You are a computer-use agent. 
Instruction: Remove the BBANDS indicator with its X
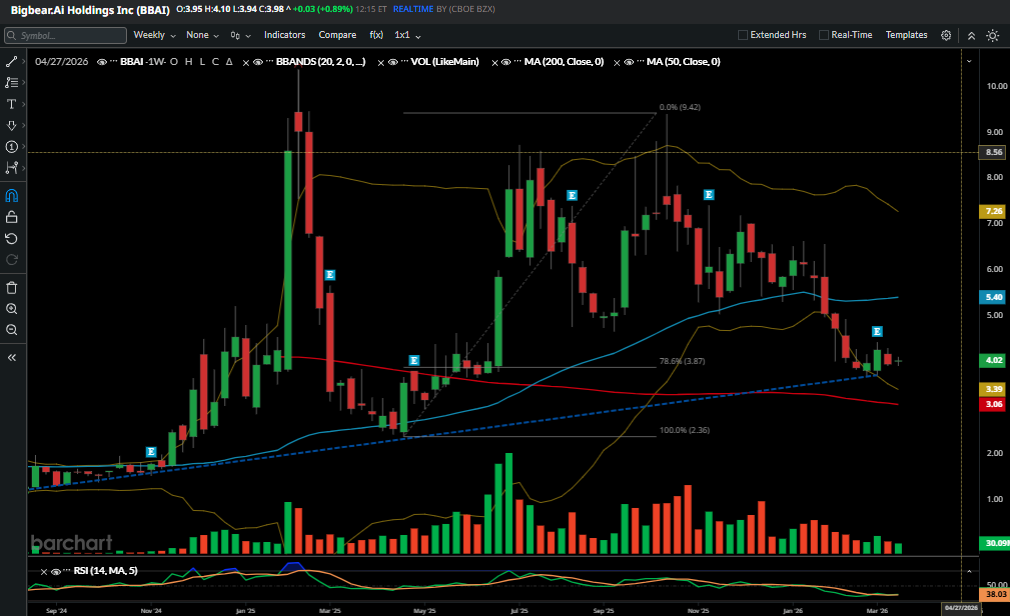pos(246,63)
